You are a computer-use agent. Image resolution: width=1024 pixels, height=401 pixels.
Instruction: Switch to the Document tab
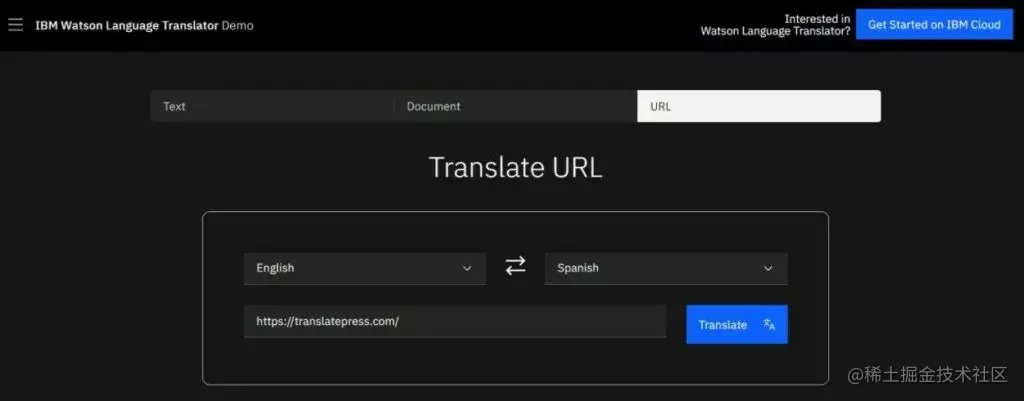(x=515, y=106)
